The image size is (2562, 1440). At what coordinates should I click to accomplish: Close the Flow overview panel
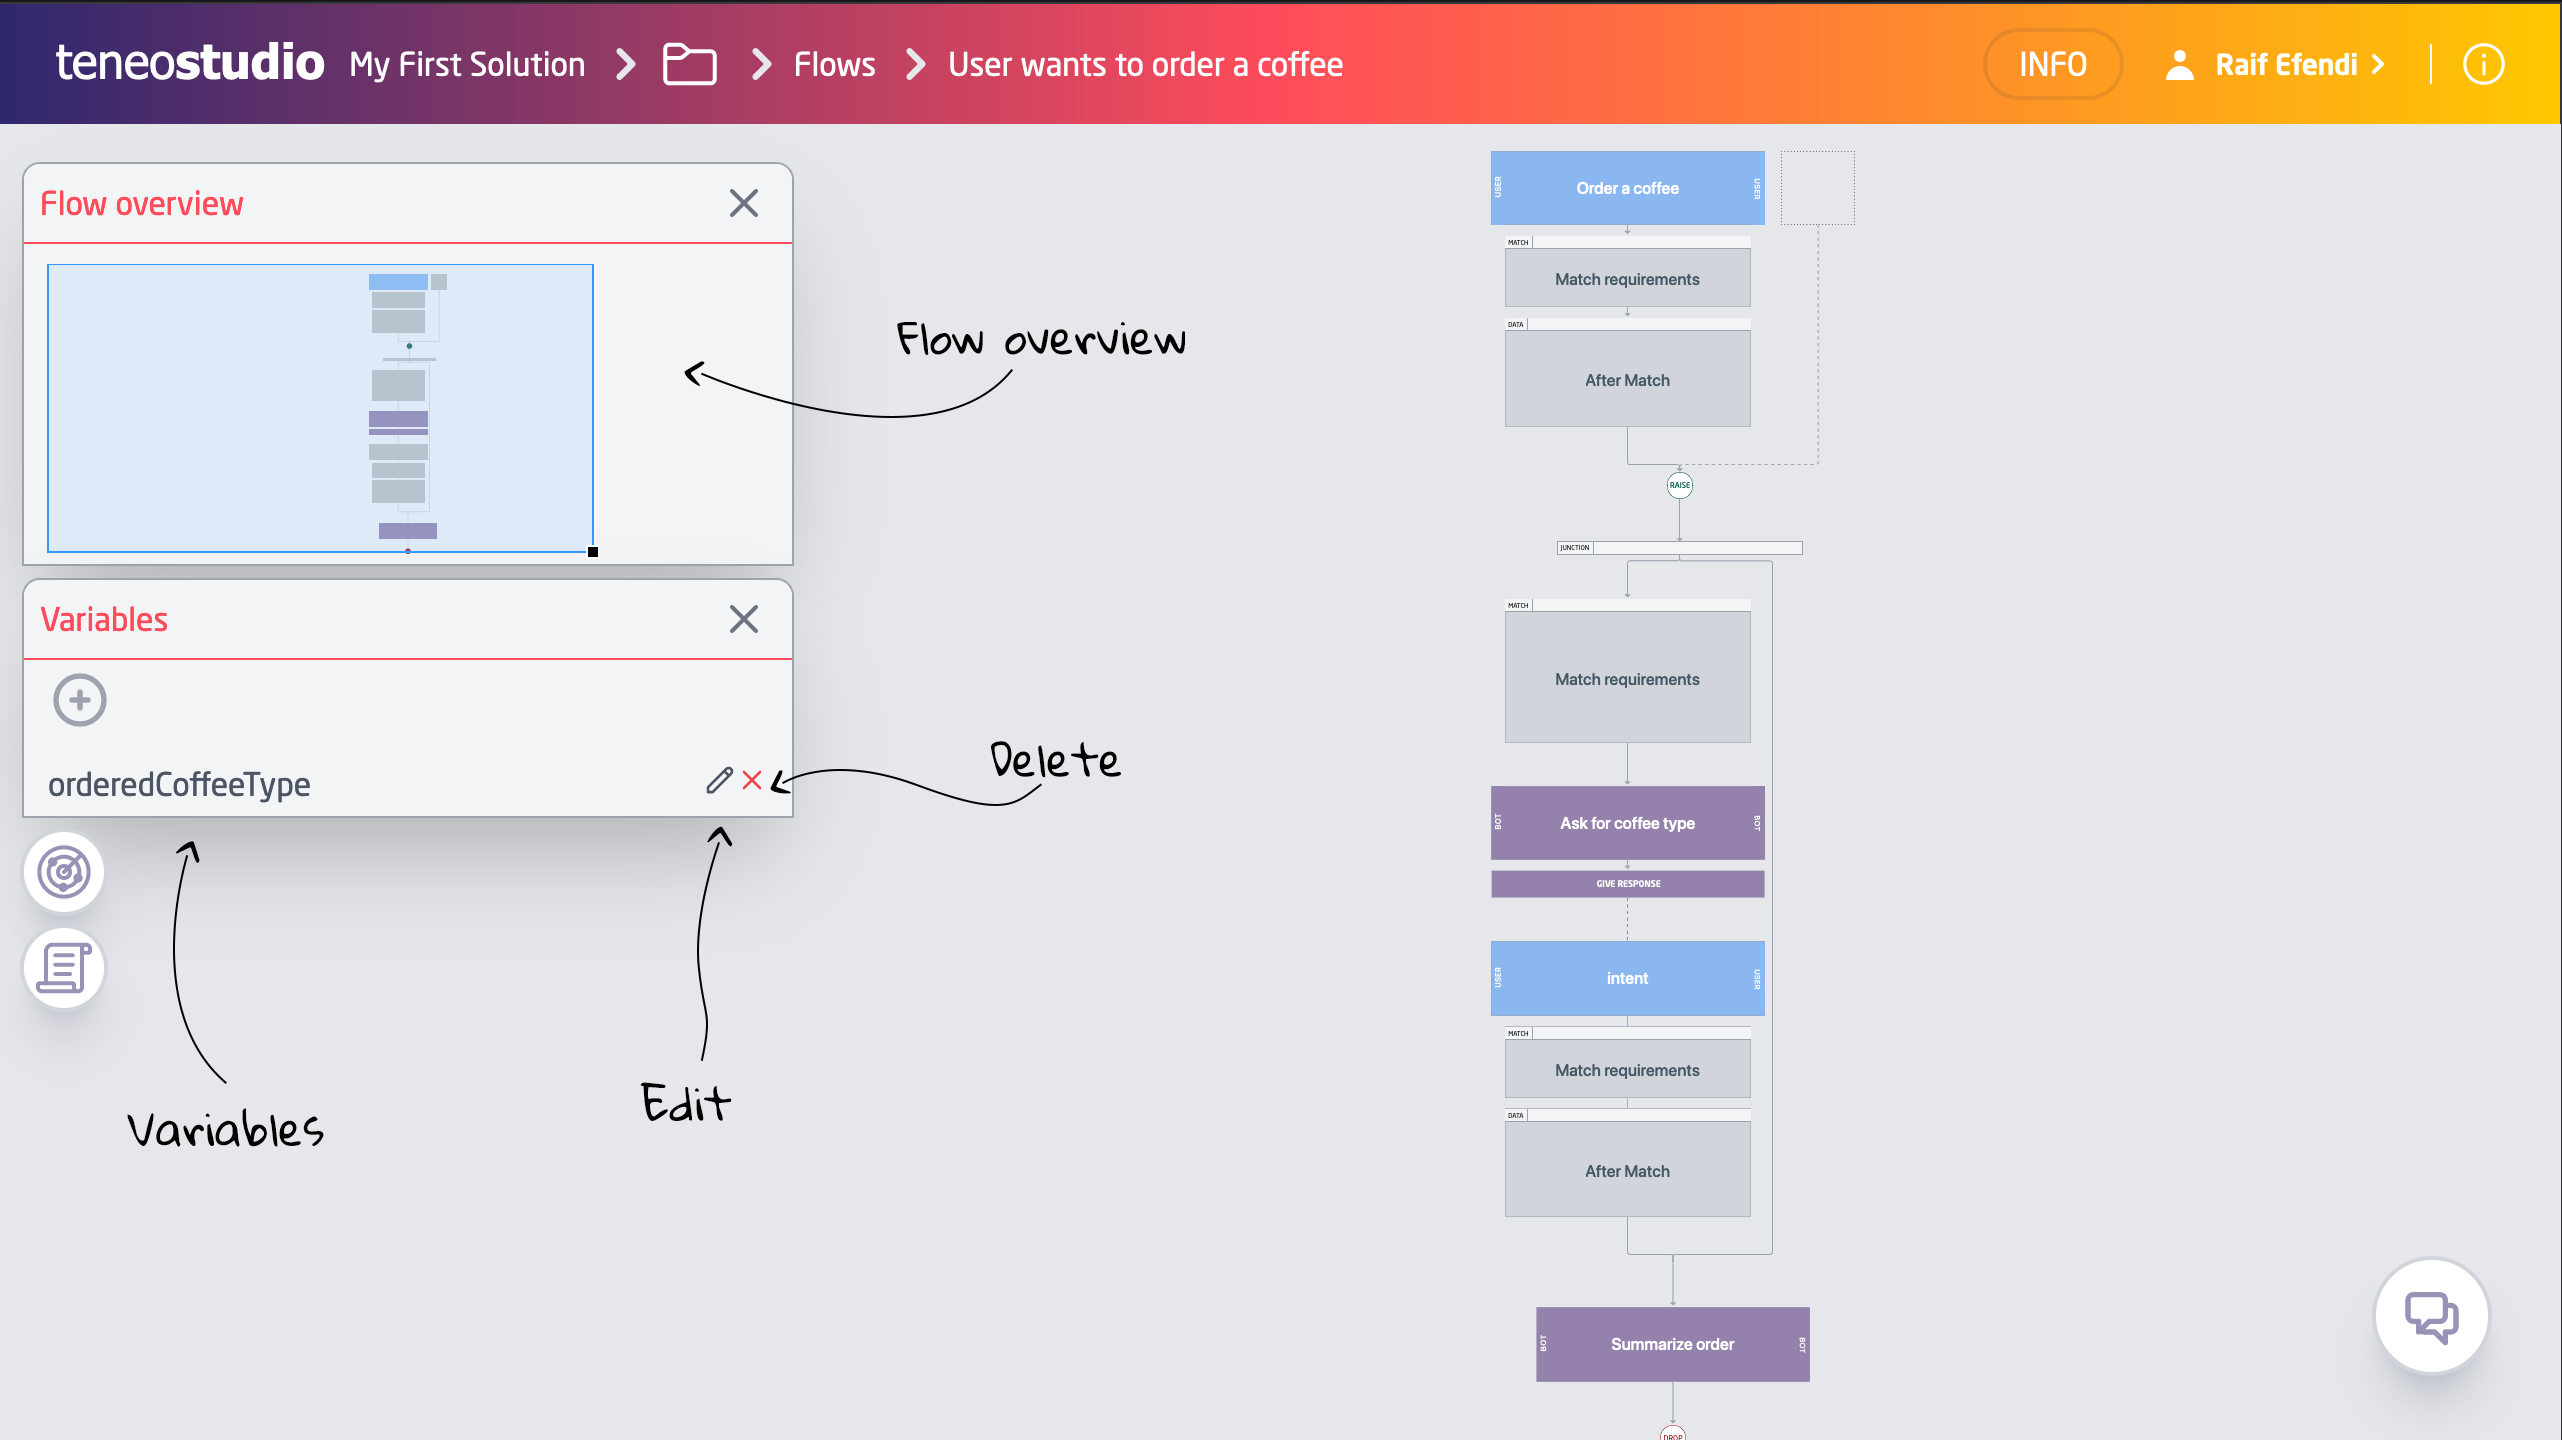pyautogui.click(x=743, y=203)
